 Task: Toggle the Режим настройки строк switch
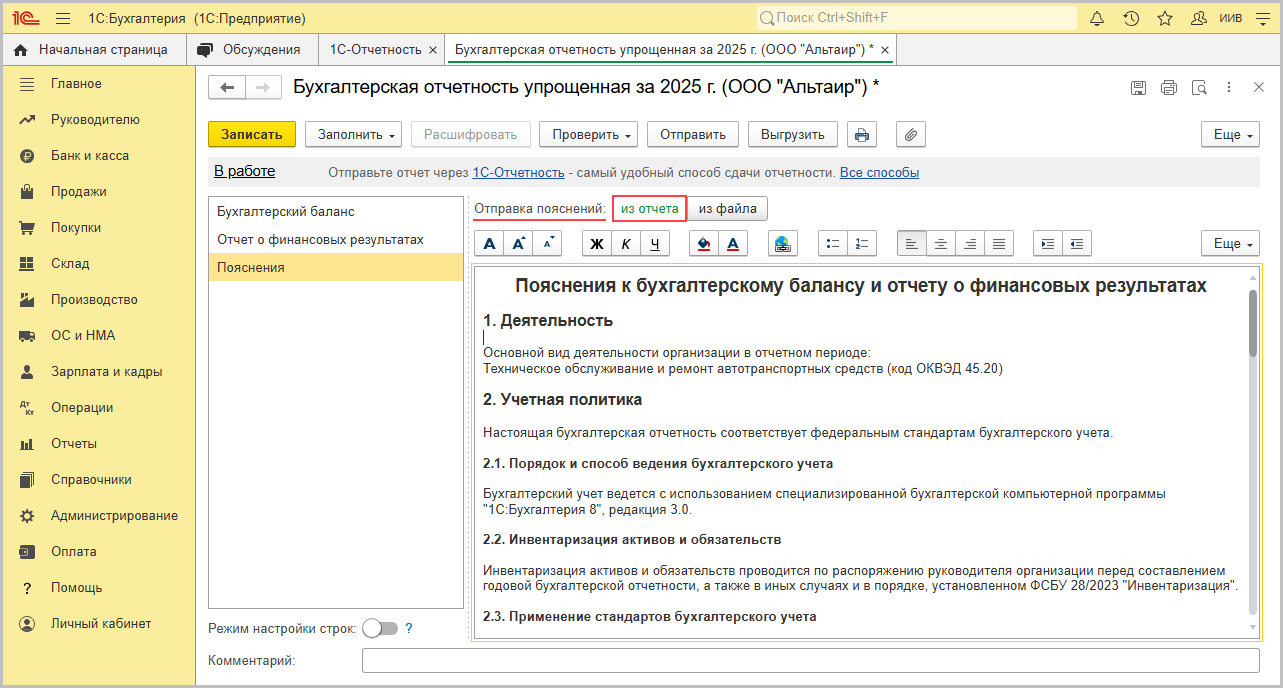tap(379, 629)
